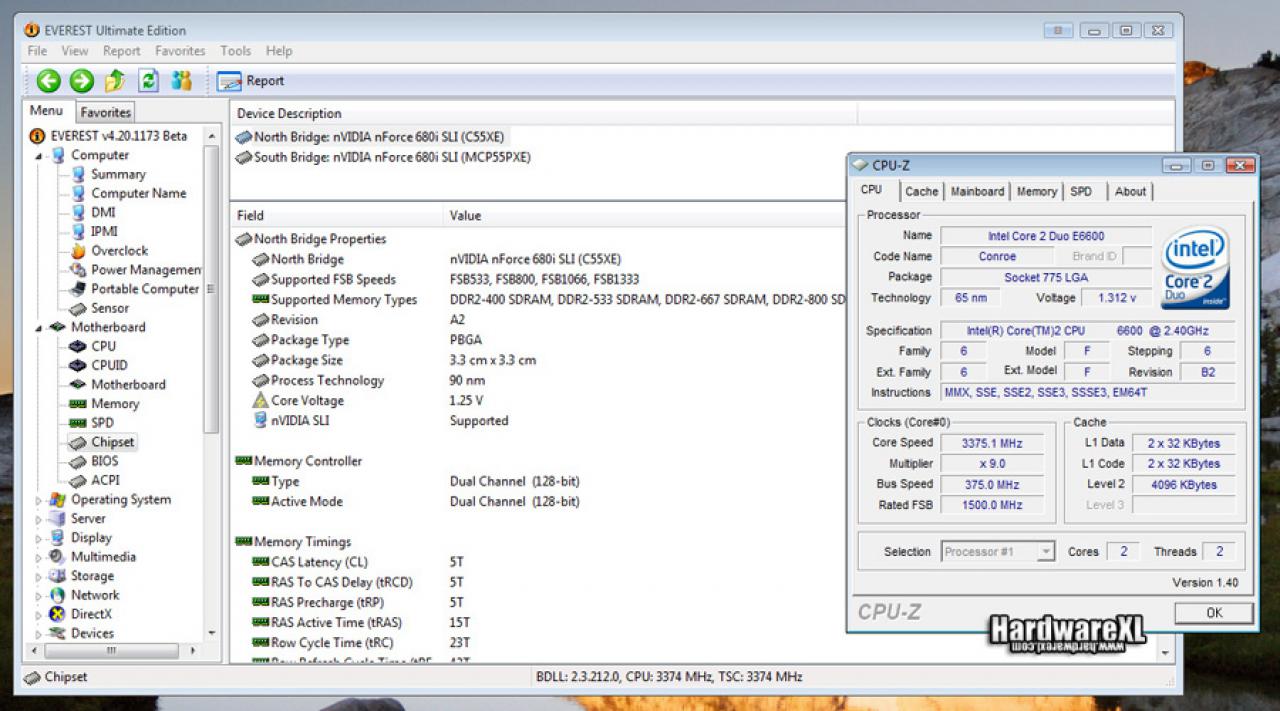The height and width of the screenshot is (711, 1280).
Task: Switch to the Favorites sidebar tab
Action: tap(106, 112)
